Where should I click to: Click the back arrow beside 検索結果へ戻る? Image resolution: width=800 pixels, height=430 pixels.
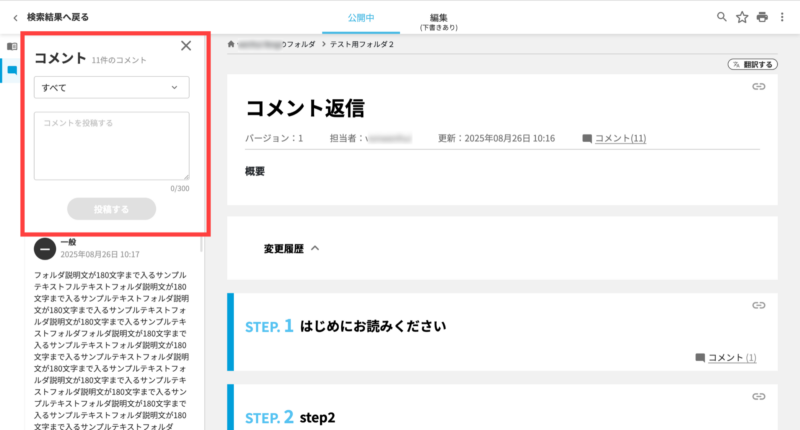pyautogui.click(x=15, y=18)
